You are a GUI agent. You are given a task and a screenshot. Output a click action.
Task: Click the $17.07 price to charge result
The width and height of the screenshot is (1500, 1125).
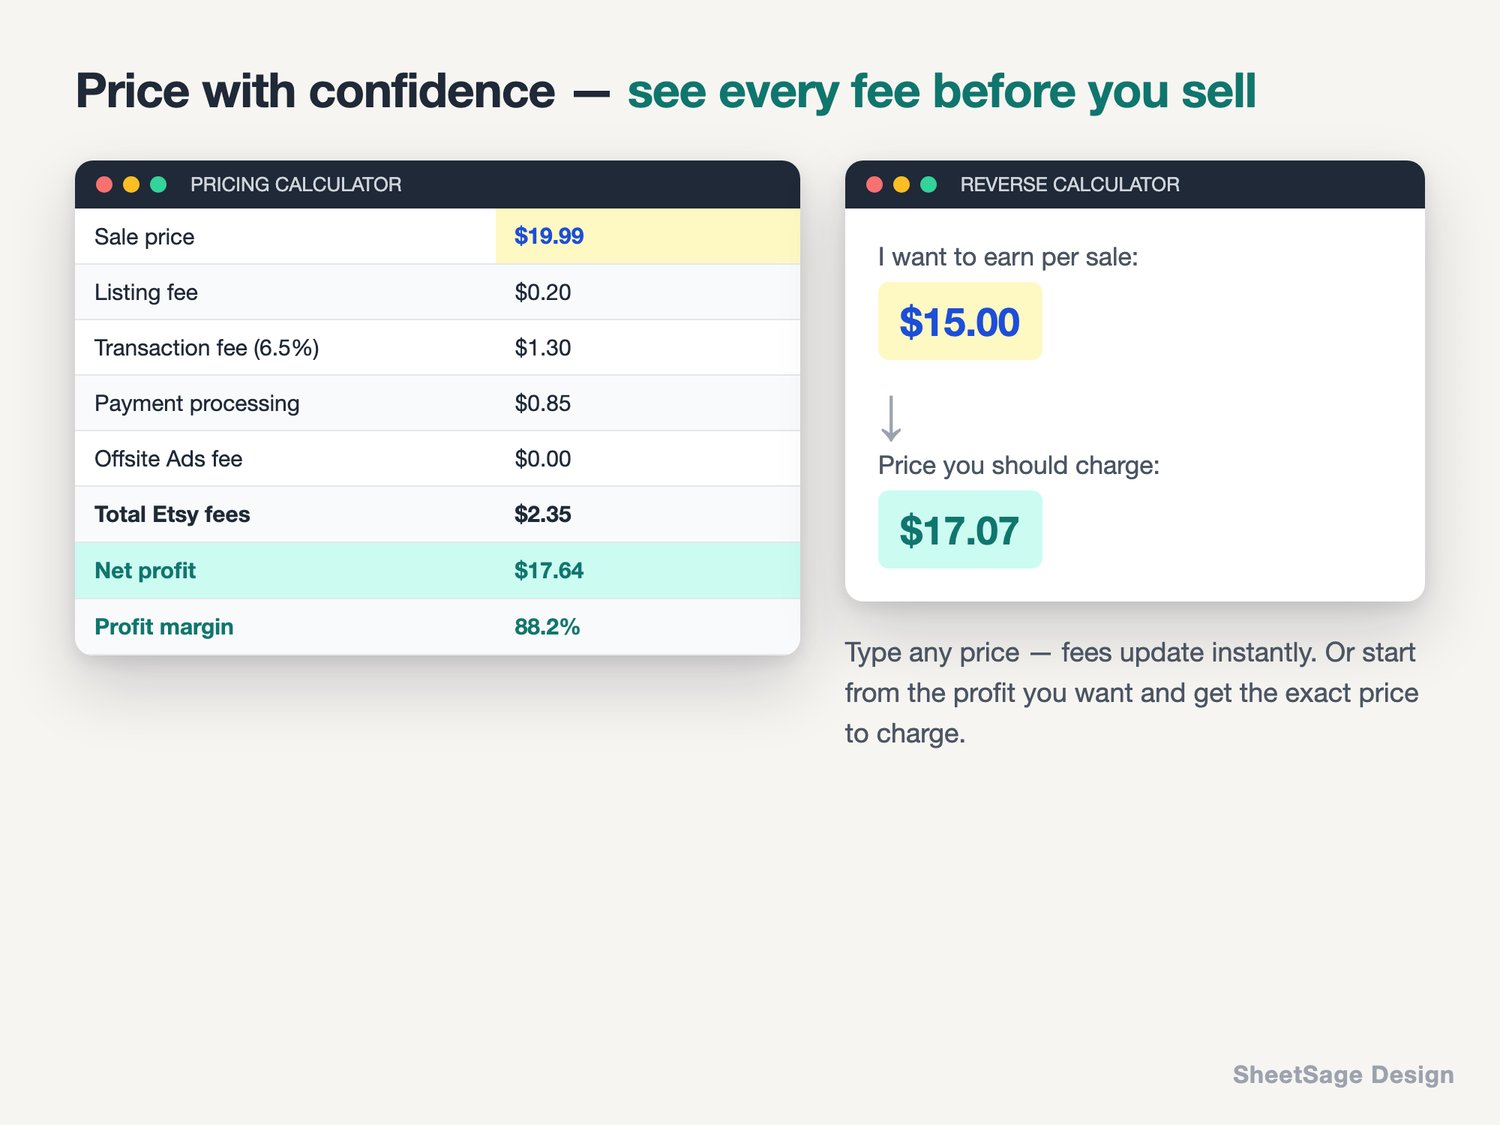click(x=960, y=530)
